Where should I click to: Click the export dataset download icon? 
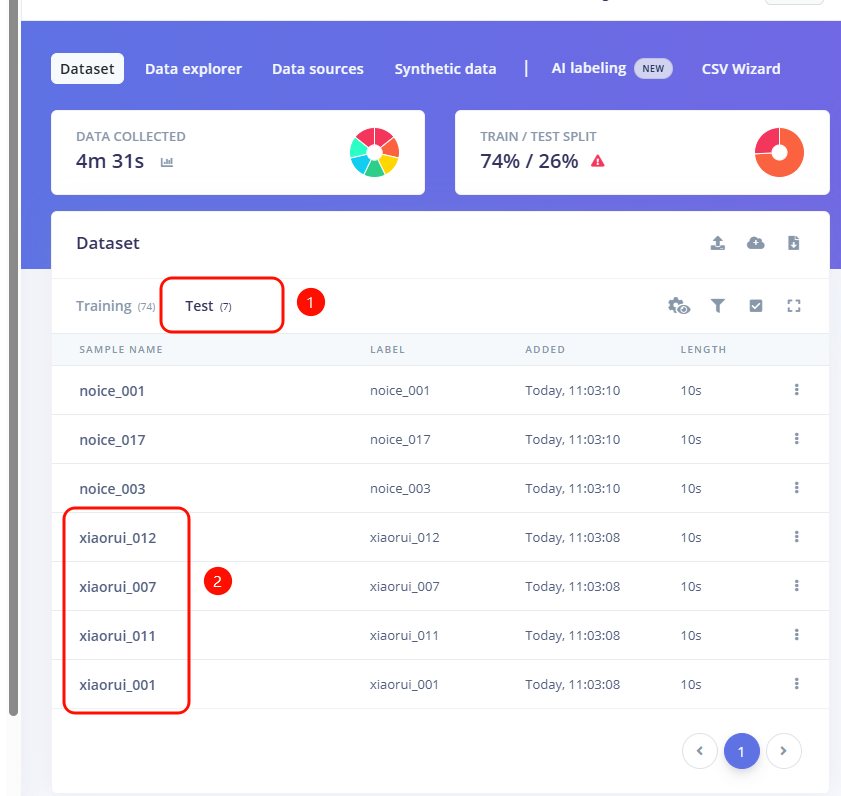[794, 243]
